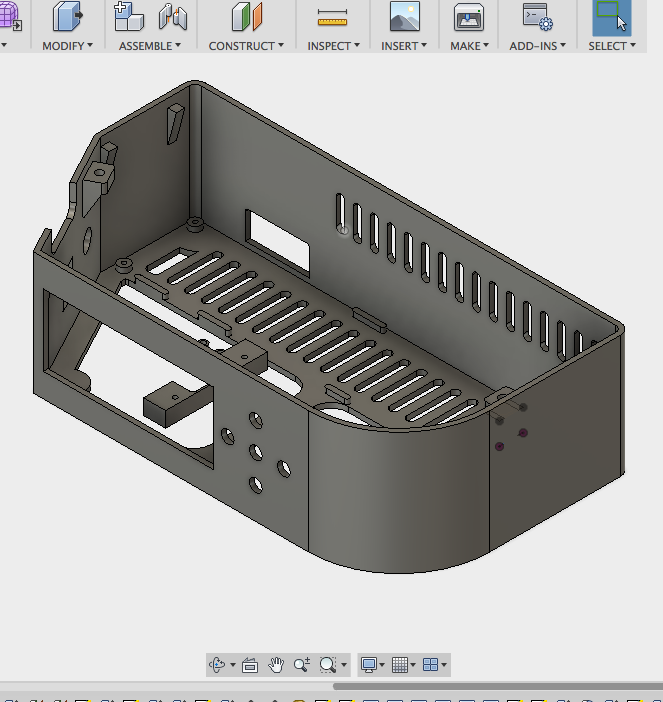Select the Zoom magnifier tool

(302, 665)
